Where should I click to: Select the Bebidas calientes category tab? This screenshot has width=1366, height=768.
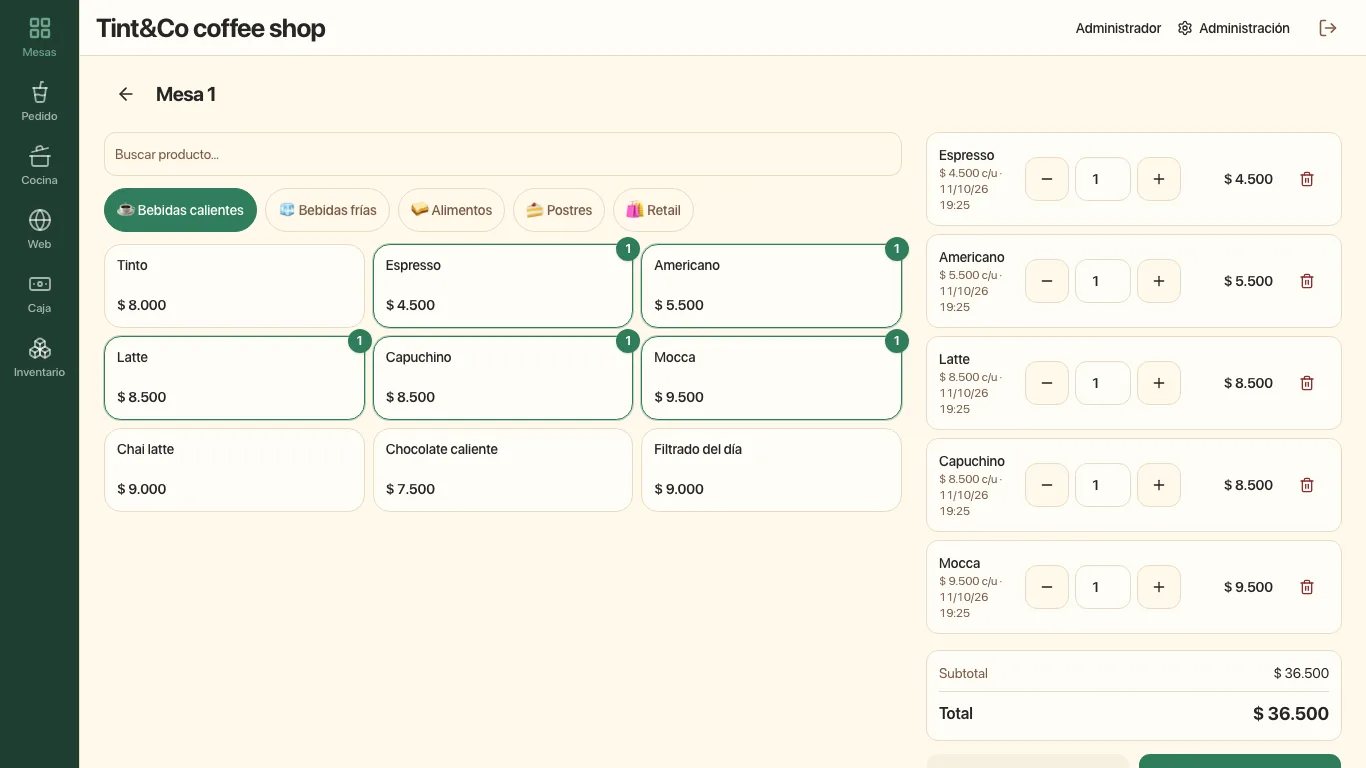[180, 210]
